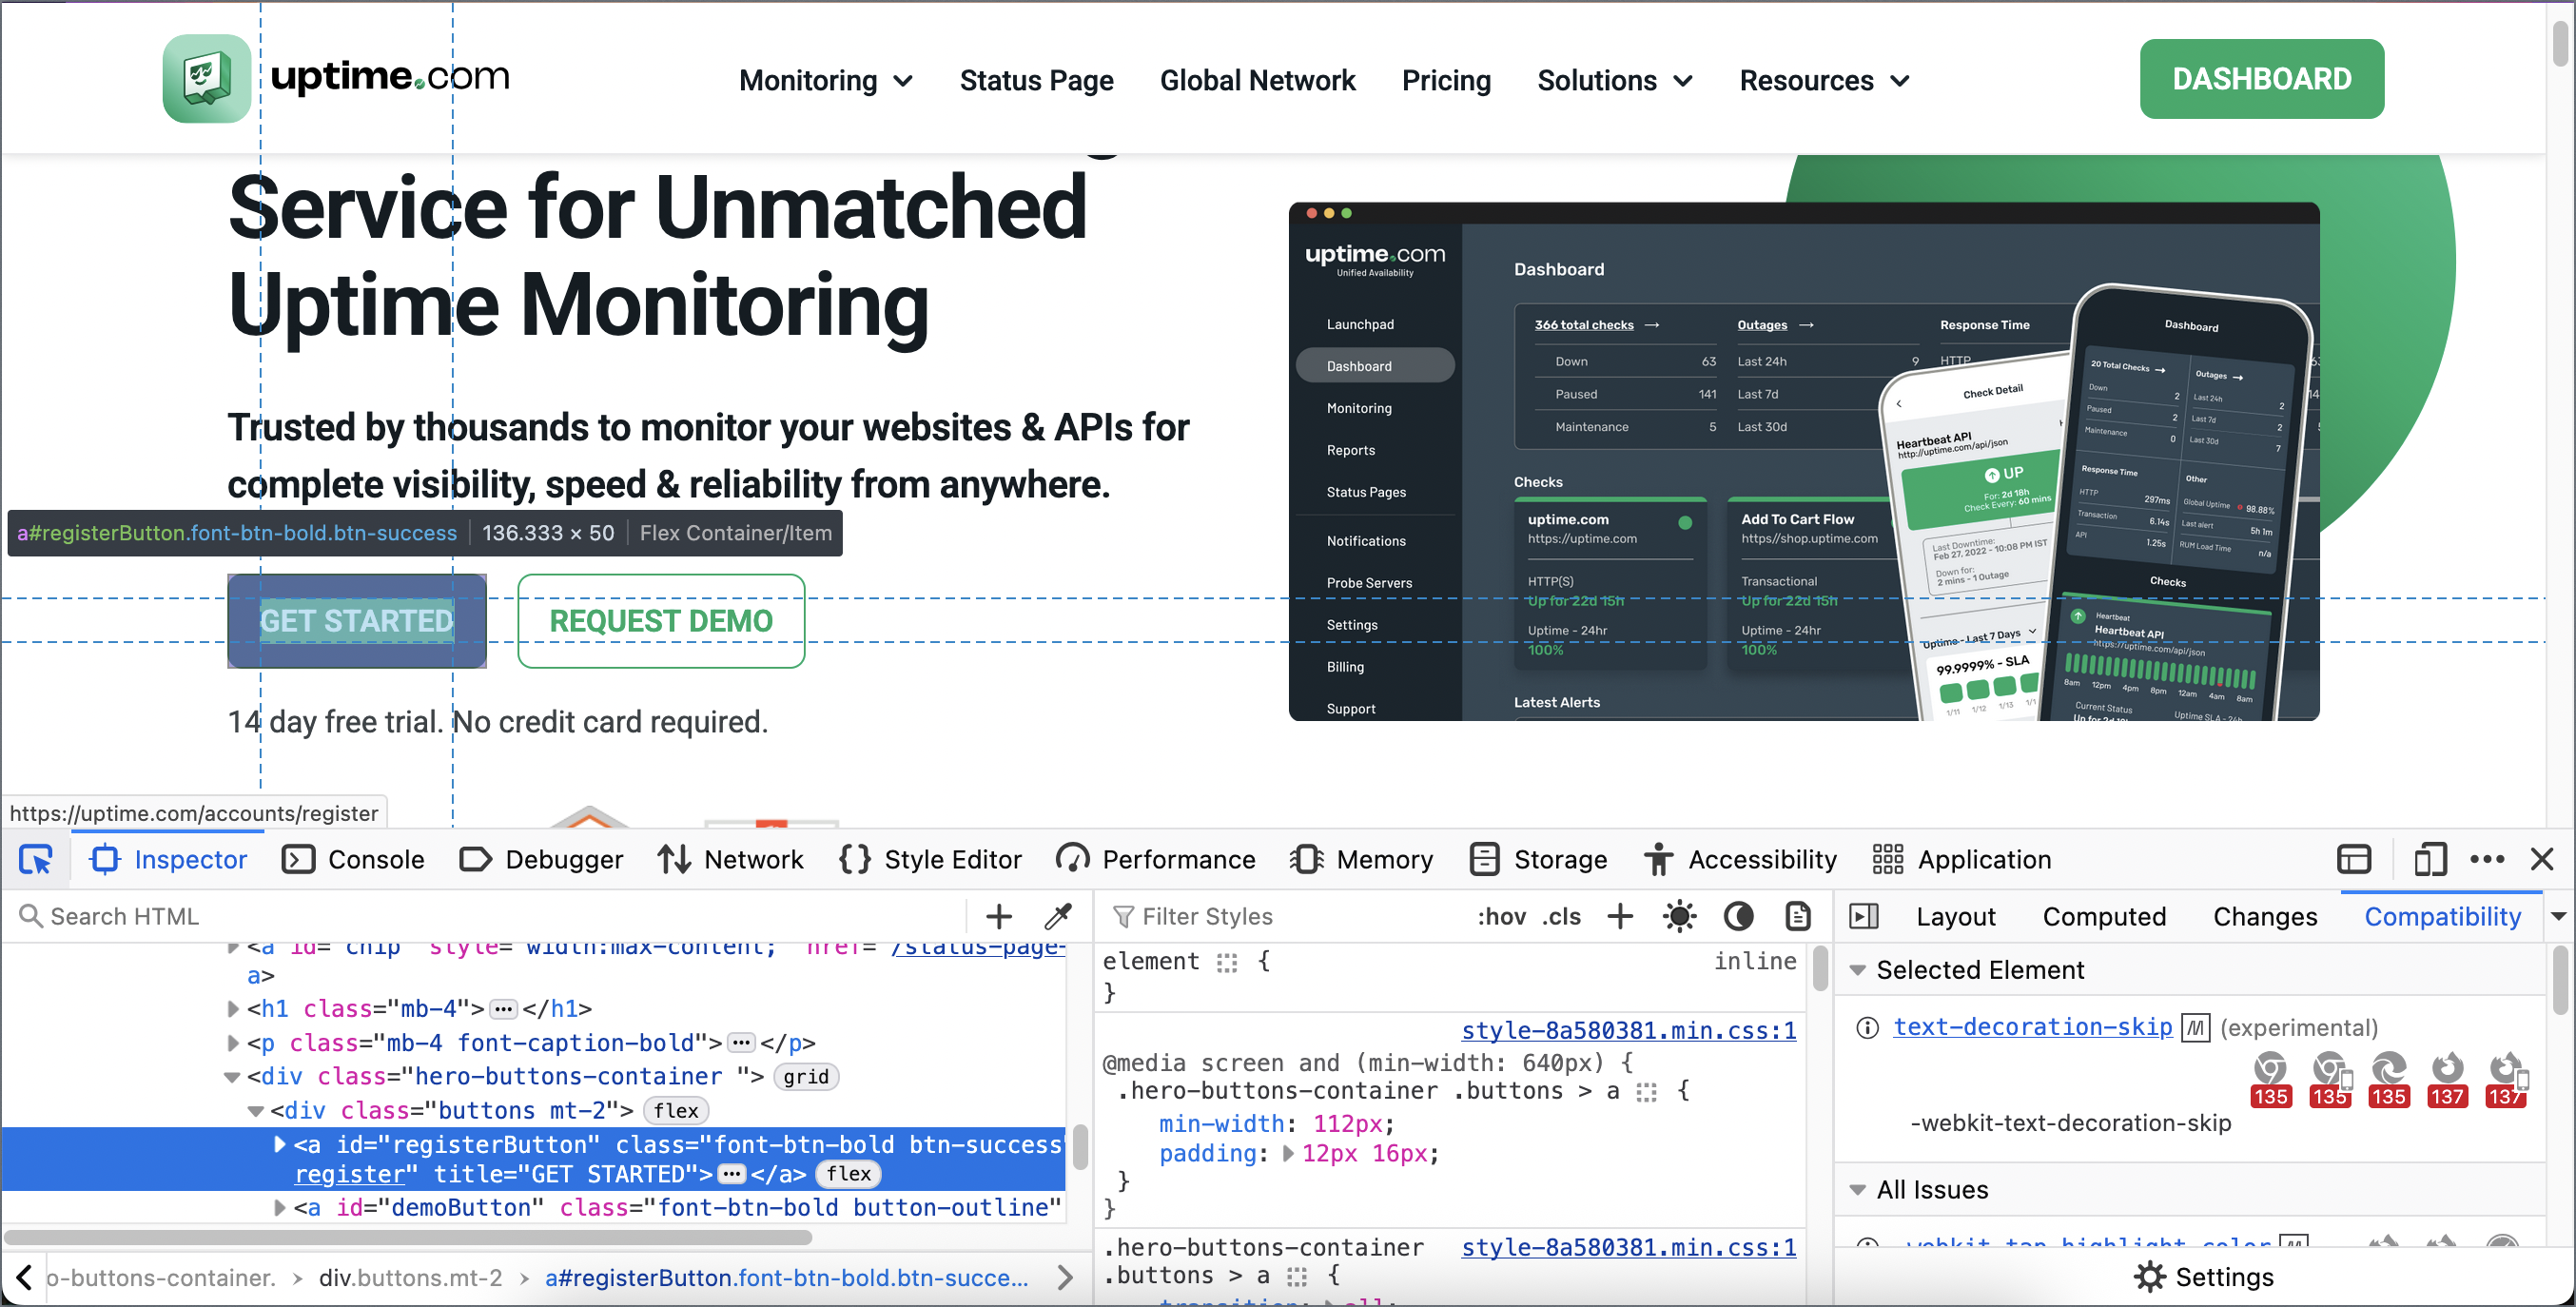The image size is (2576, 1307).
Task: Click the first Firefox 137 browser icon
Action: tap(2447, 1078)
